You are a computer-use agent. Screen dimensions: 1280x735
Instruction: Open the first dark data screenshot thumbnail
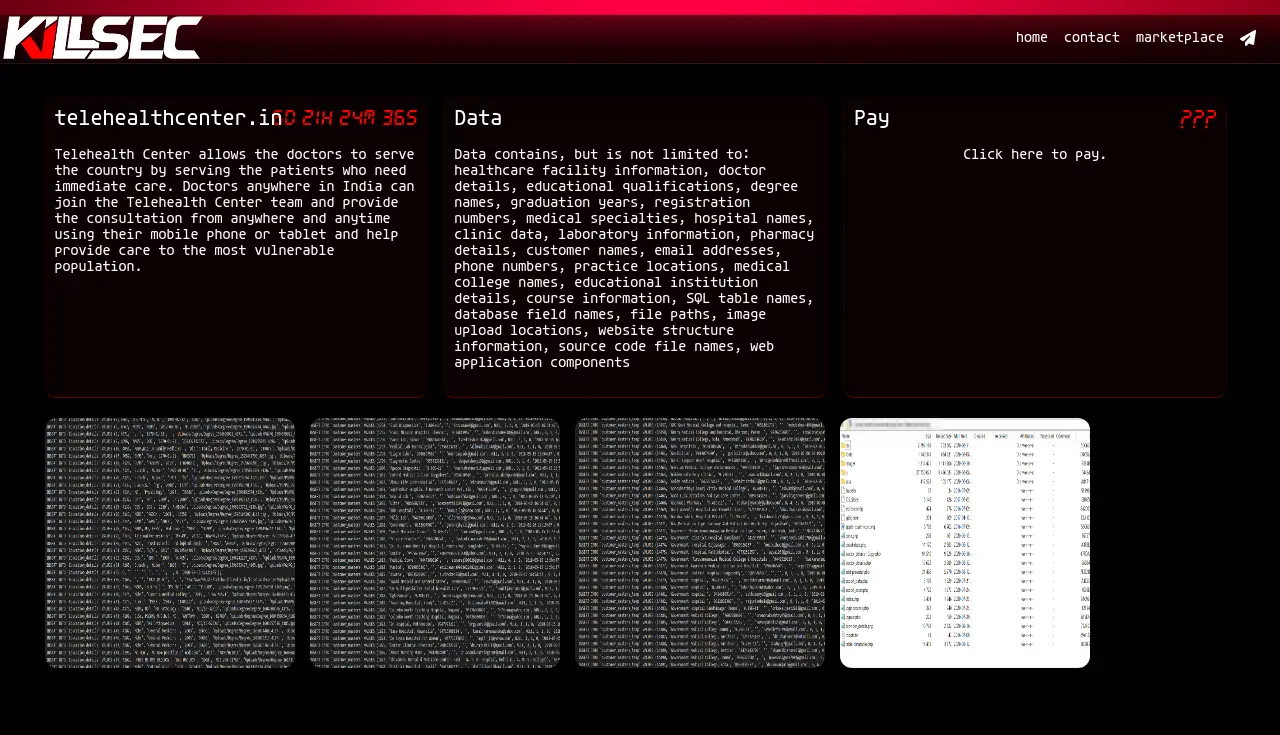point(170,543)
